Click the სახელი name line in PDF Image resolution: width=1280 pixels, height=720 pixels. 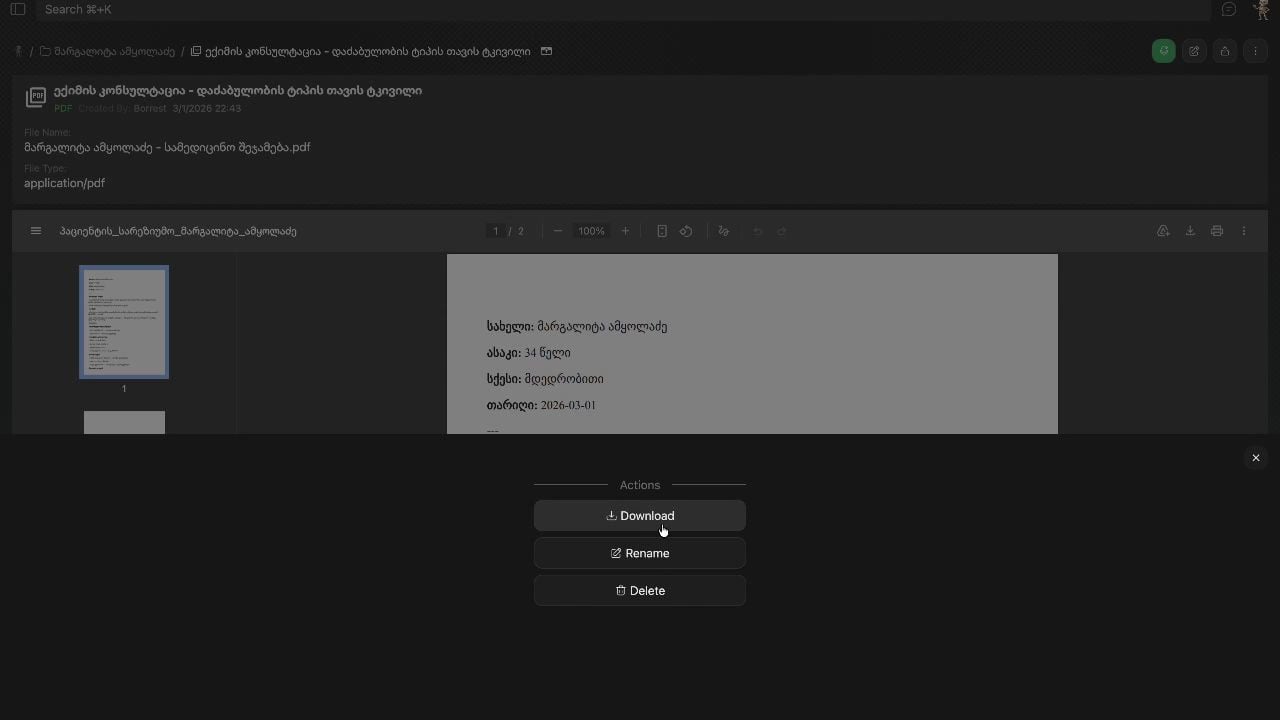click(577, 326)
